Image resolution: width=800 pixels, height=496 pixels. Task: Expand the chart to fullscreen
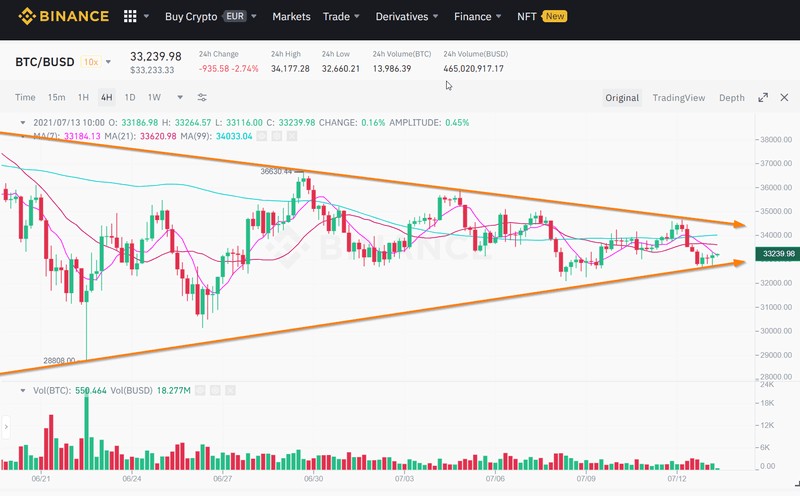(763, 97)
